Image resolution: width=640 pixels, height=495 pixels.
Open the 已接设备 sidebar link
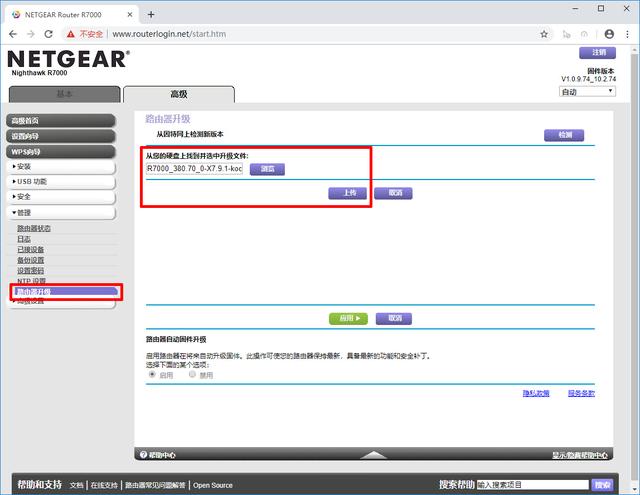click(30, 249)
